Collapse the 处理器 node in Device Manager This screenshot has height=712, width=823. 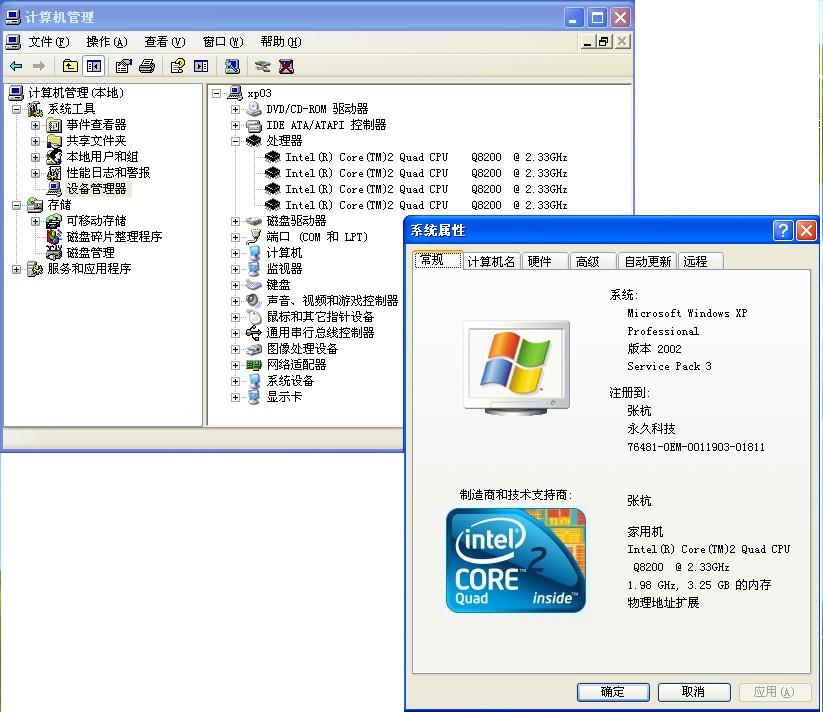[x=234, y=140]
